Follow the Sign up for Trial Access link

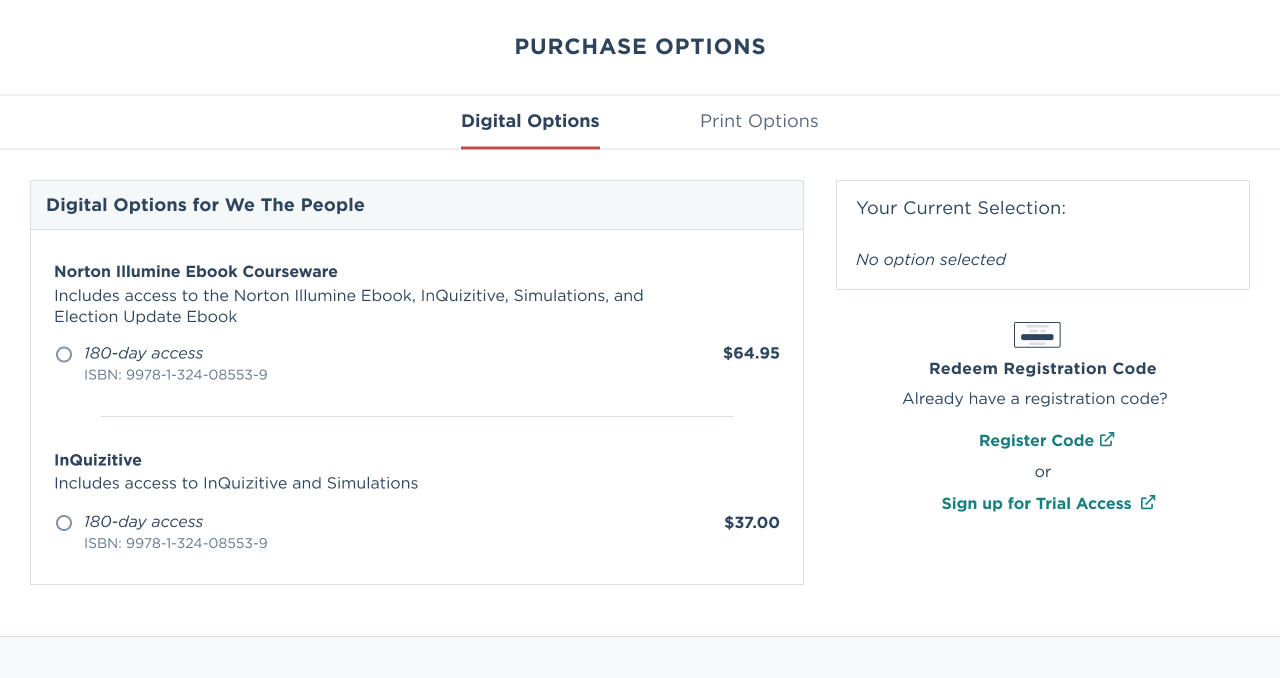[1037, 503]
